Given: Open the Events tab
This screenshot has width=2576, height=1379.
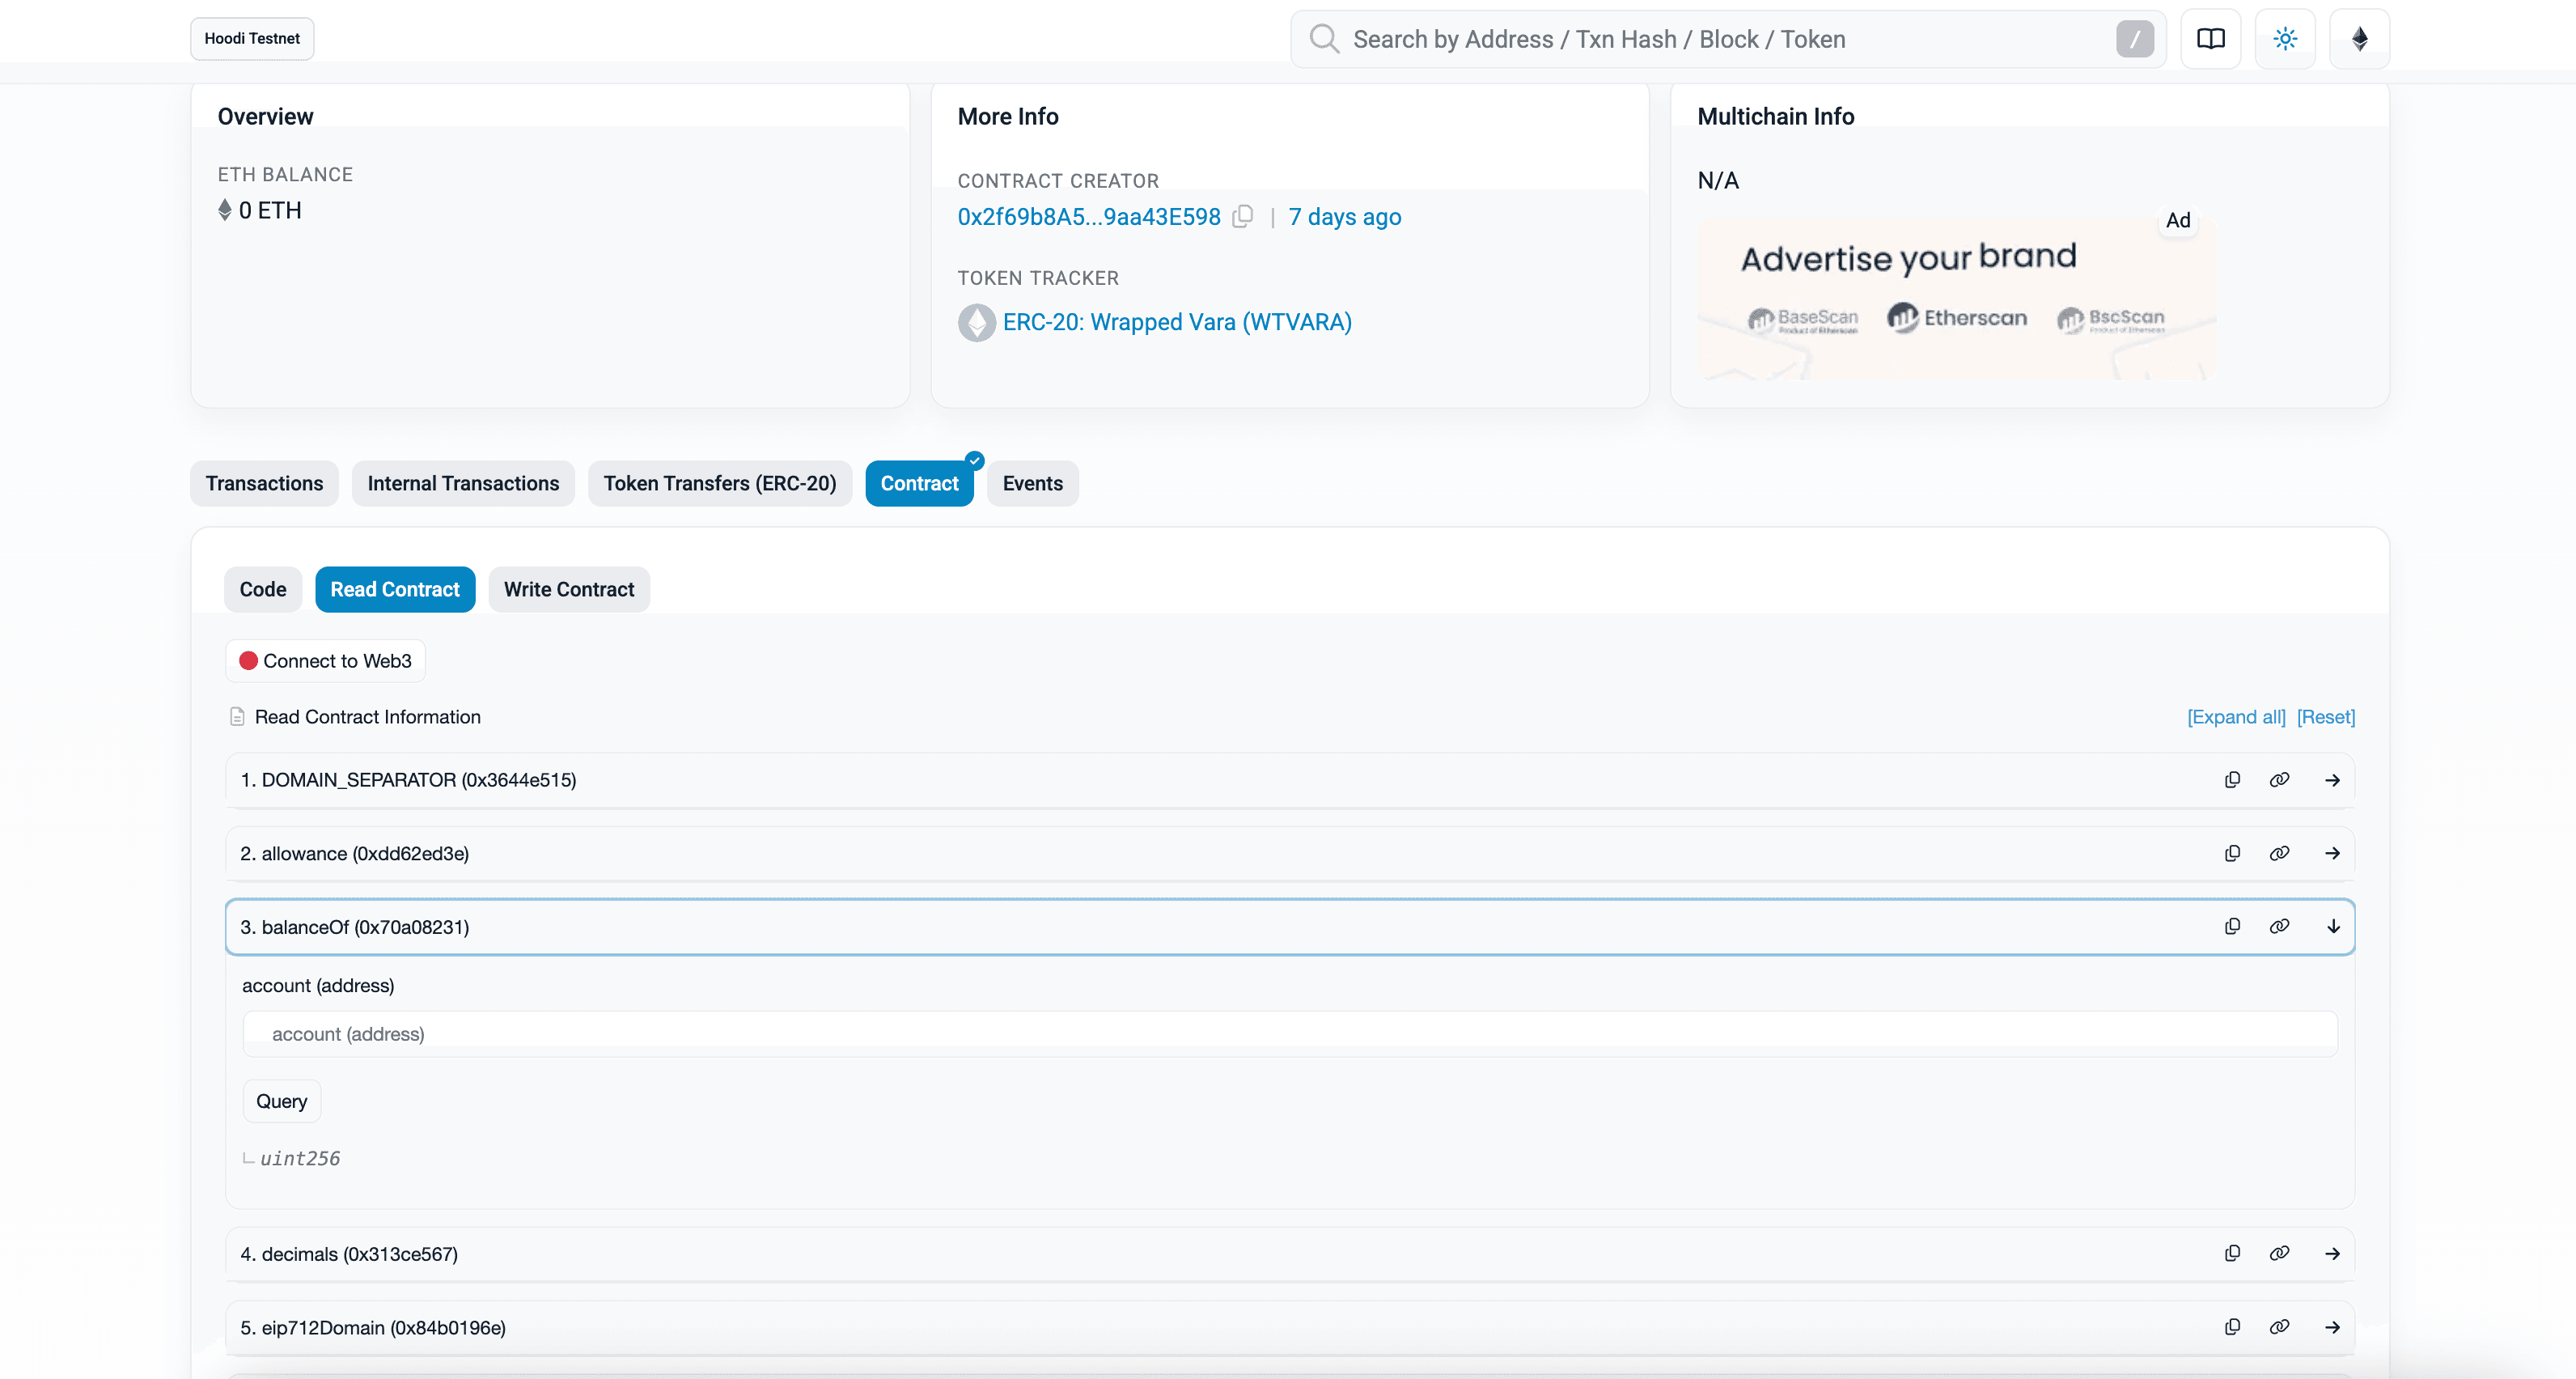Looking at the screenshot, I should tap(1032, 484).
